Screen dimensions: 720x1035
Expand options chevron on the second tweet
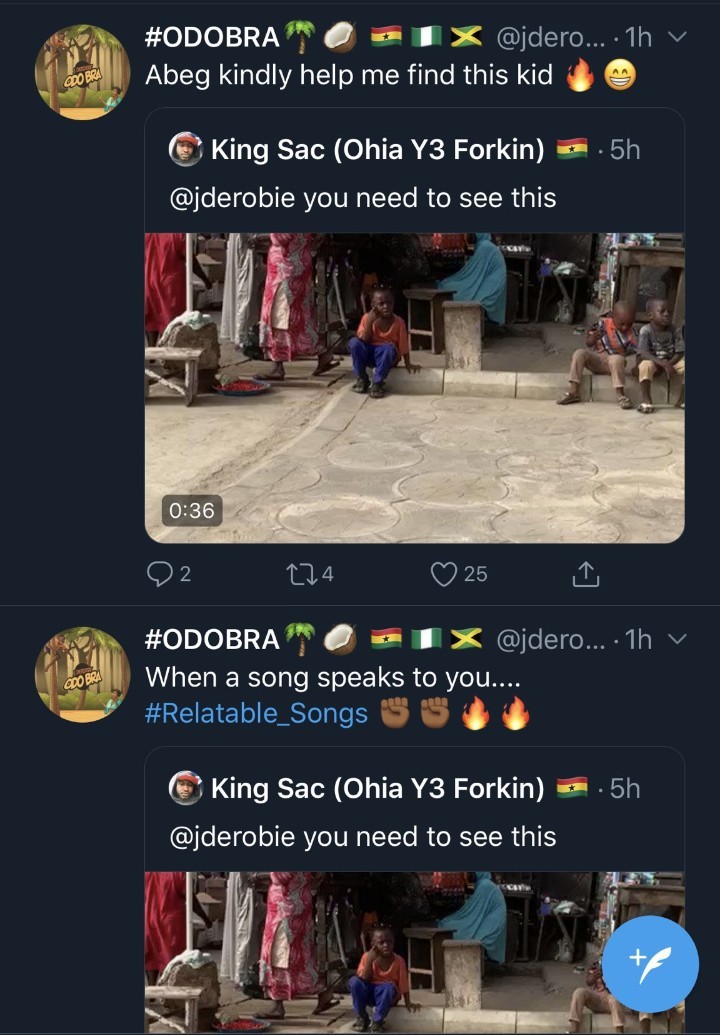(677, 640)
